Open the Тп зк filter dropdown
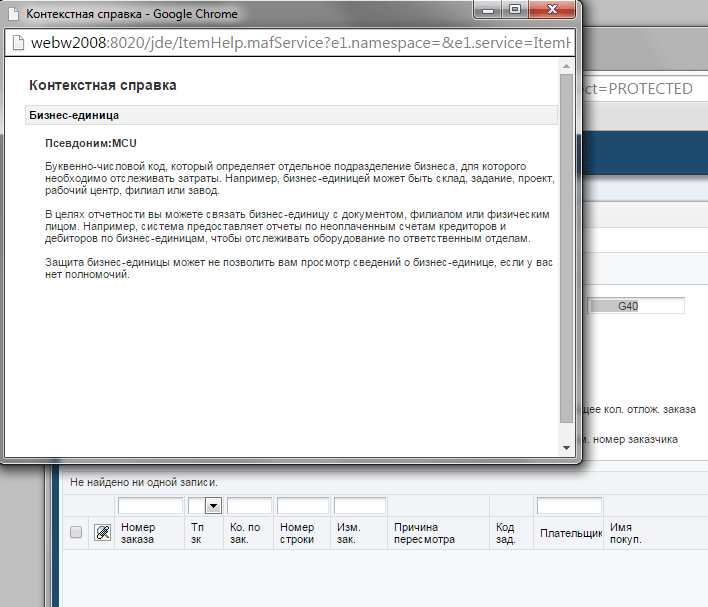Screen dimensions: 708x607 [212, 506]
